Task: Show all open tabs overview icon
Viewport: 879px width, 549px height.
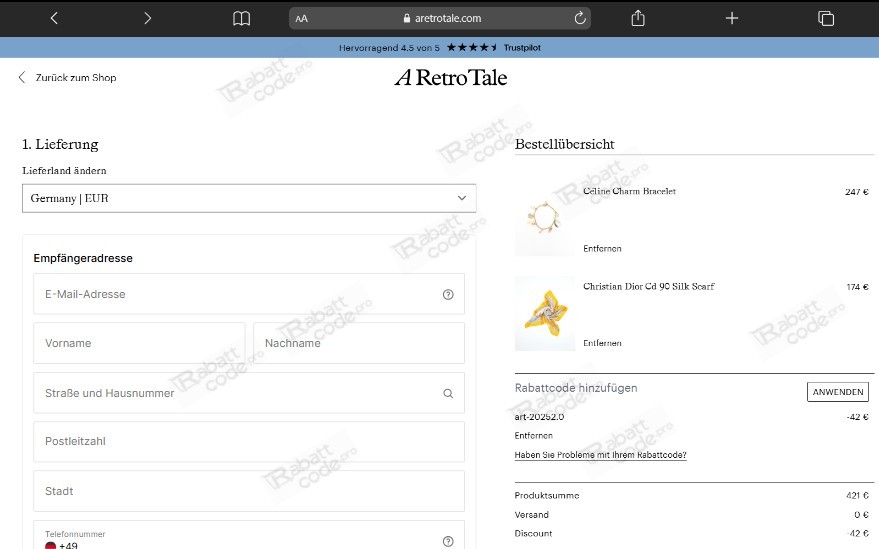Action: point(826,18)
